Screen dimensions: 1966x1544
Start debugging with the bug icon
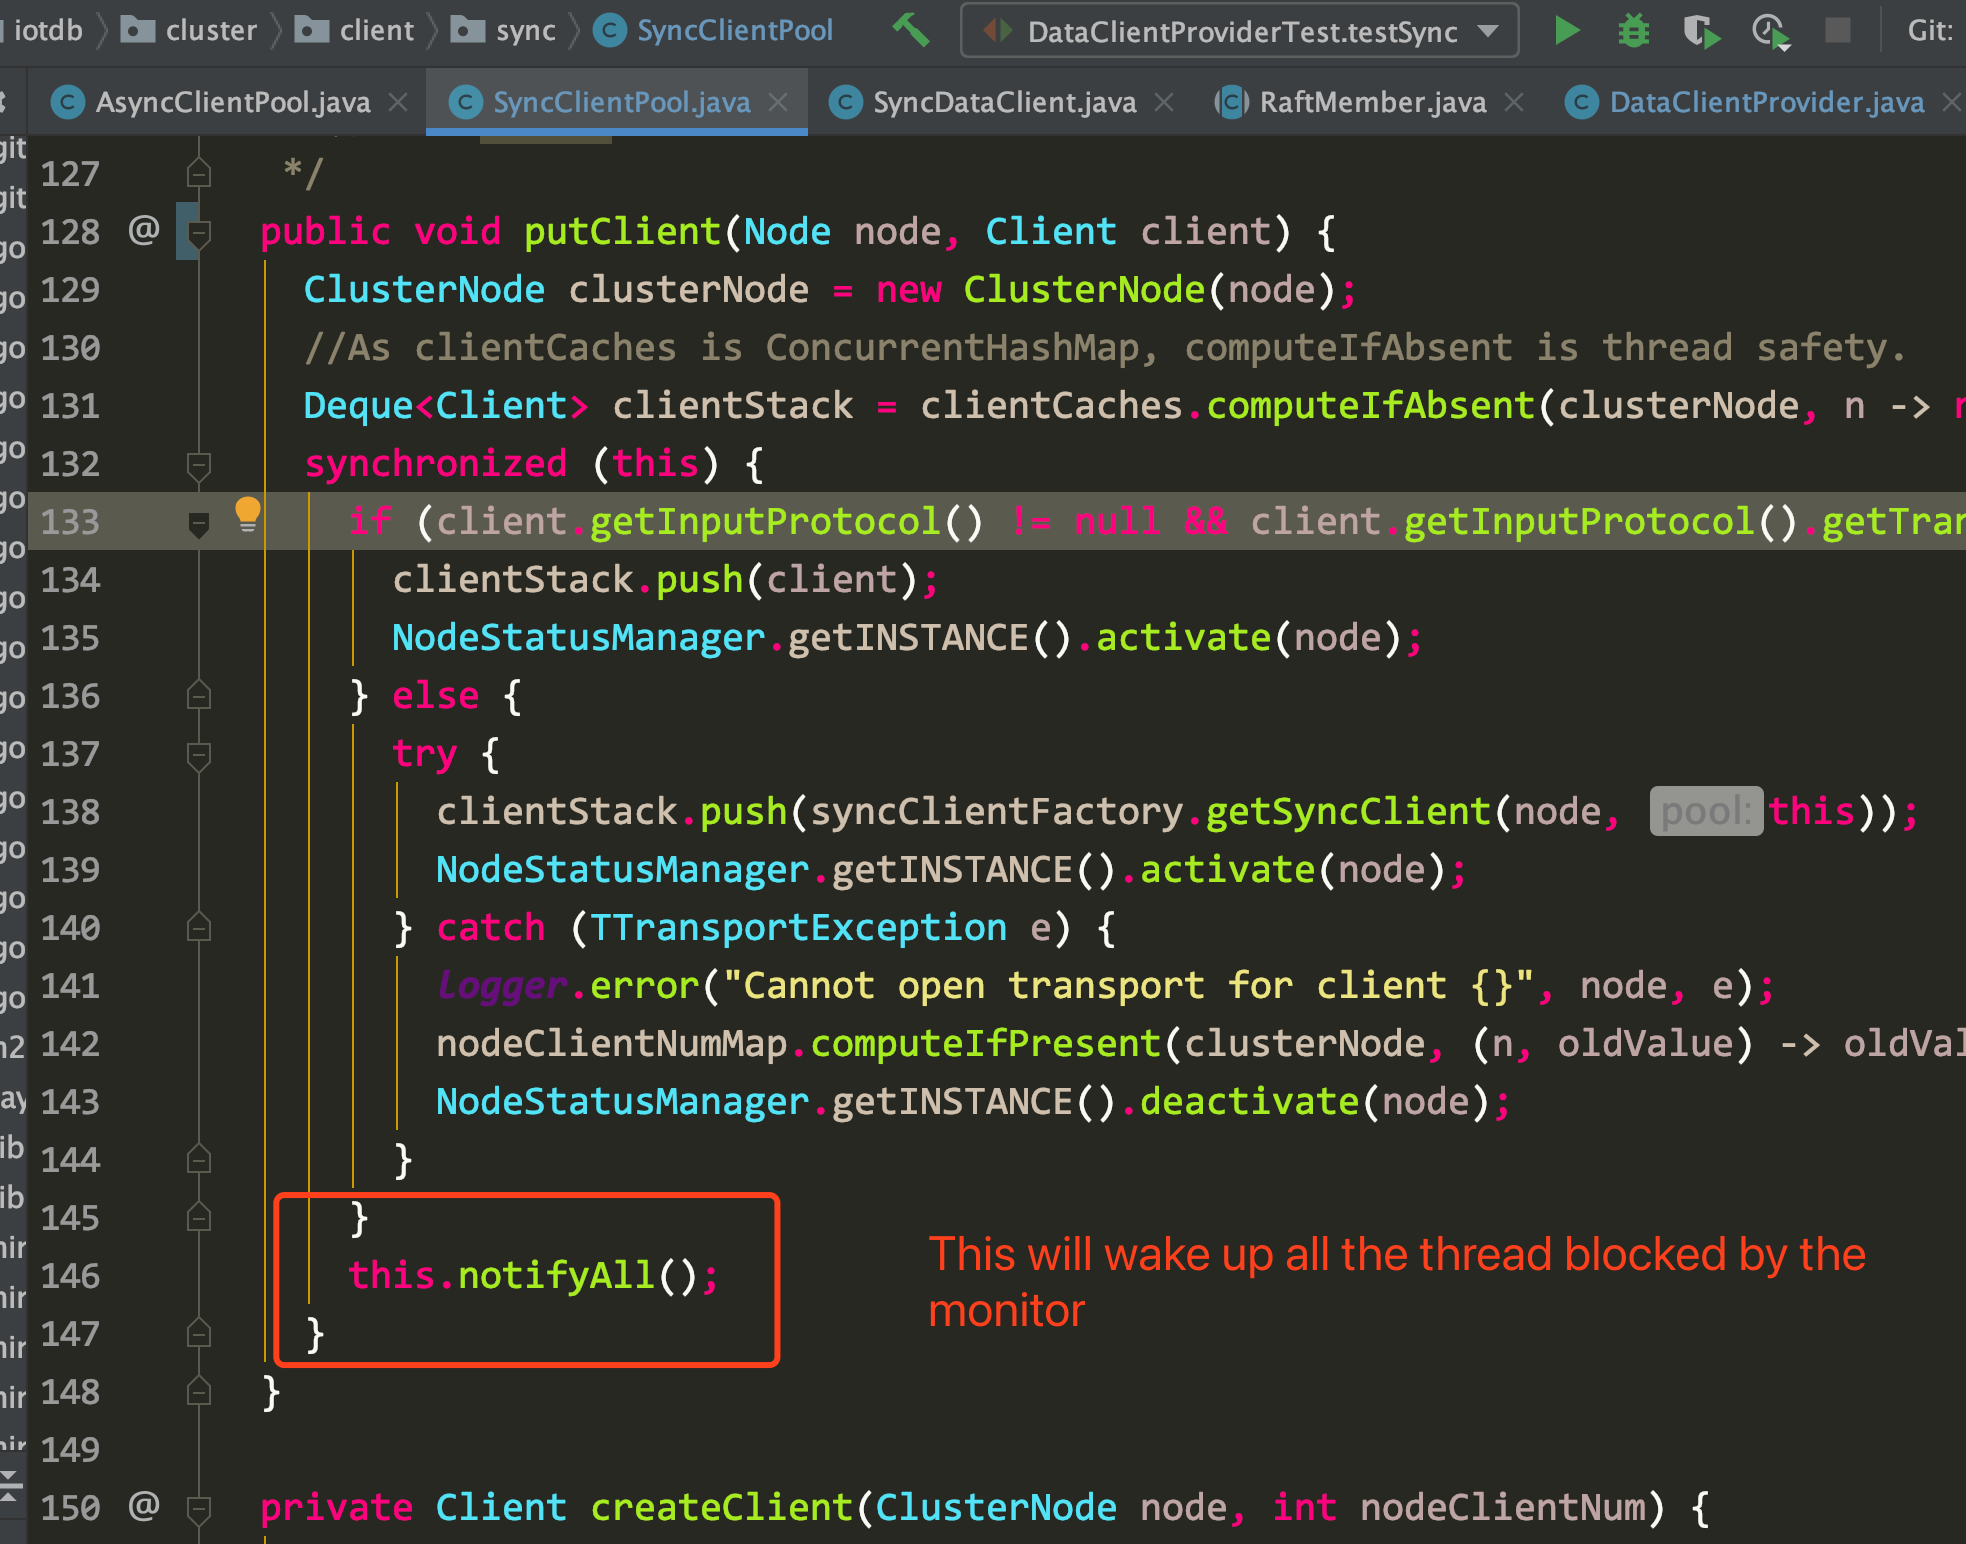(x=1633, y=31)
